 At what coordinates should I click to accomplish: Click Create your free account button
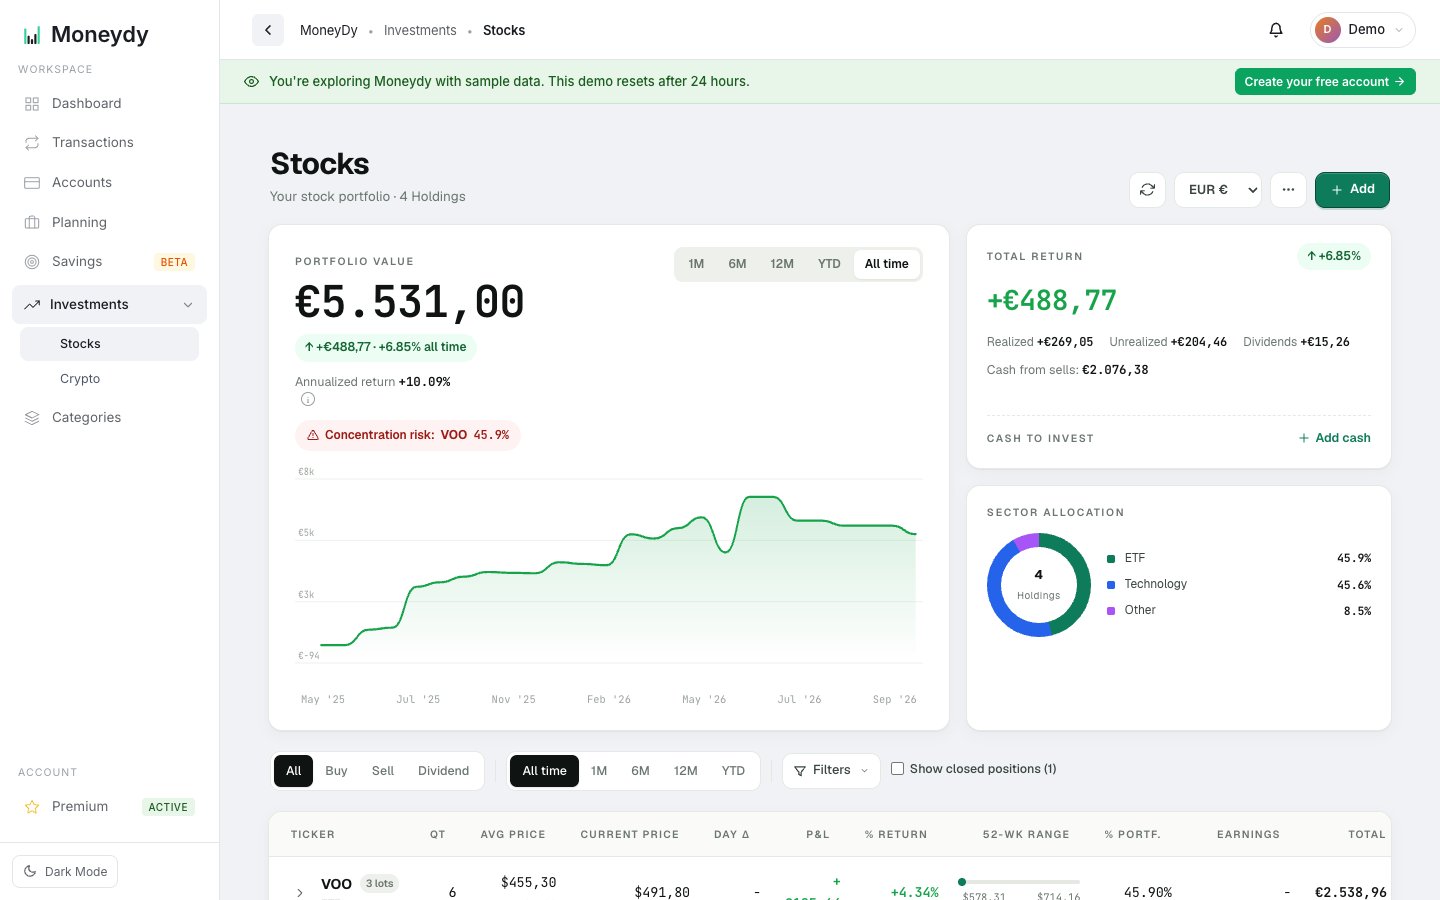(x=1325, y=82)
